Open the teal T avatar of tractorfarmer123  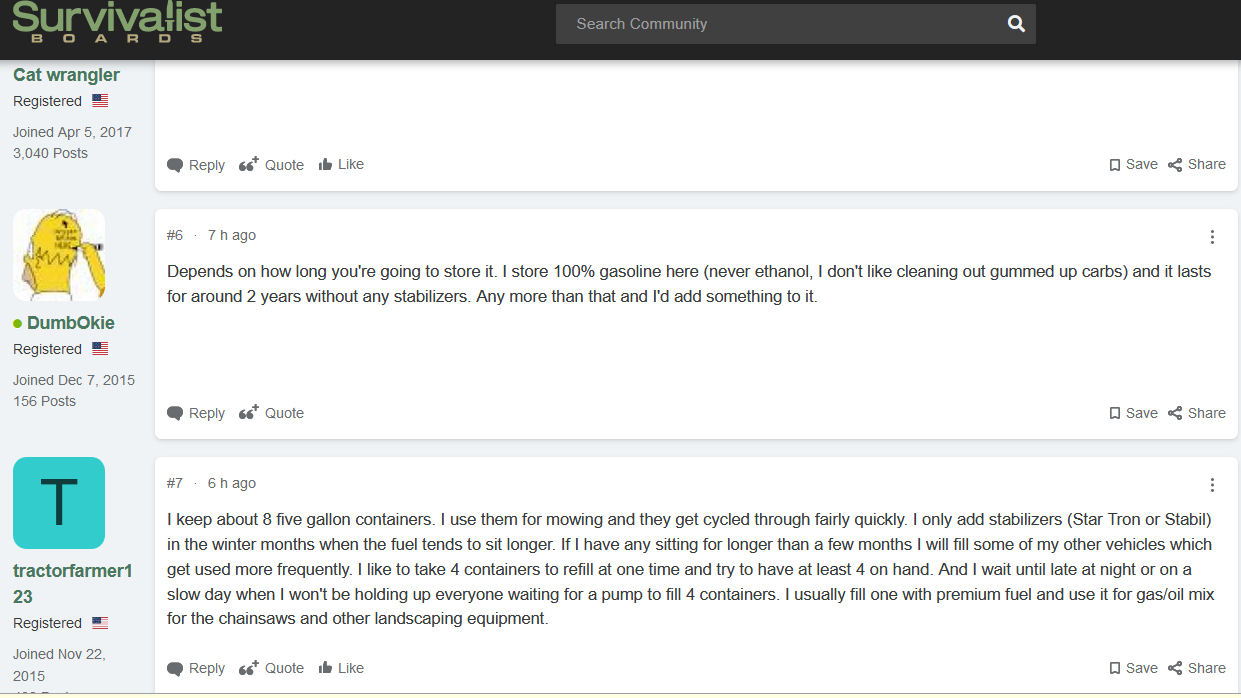59,503
